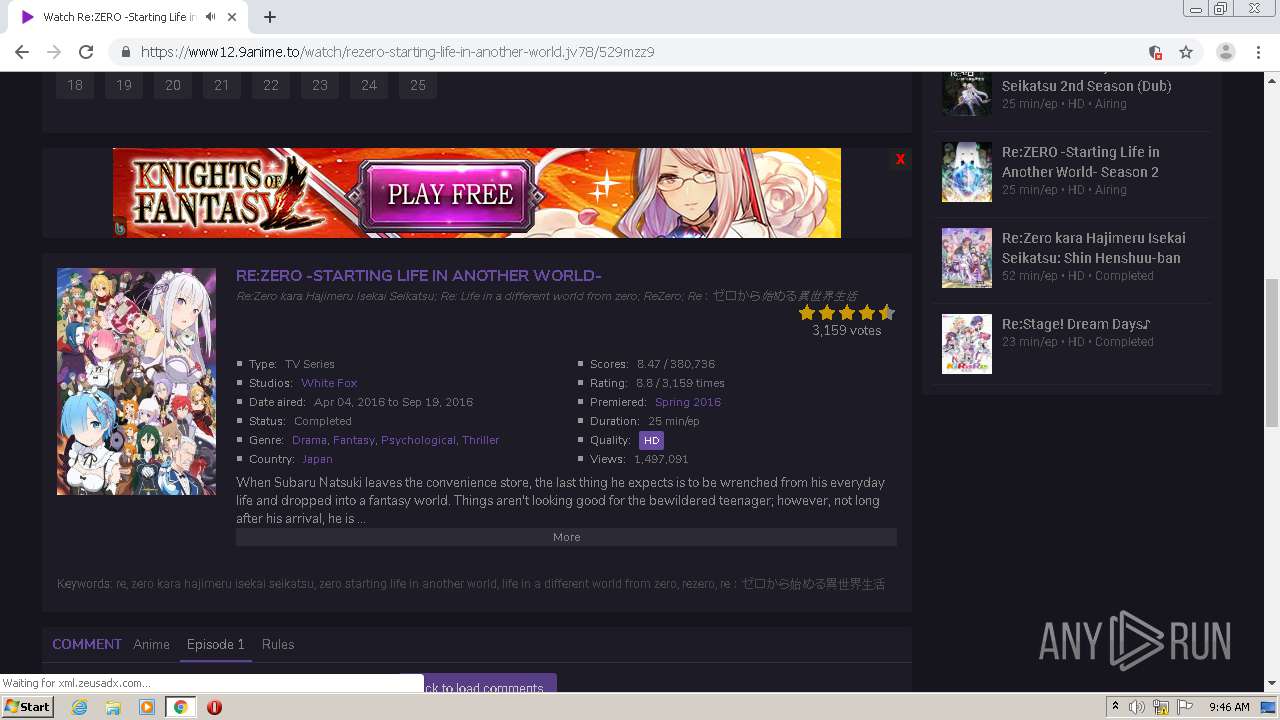Open the Psychological genre link
1280x720 pixels.
[418, 440]
